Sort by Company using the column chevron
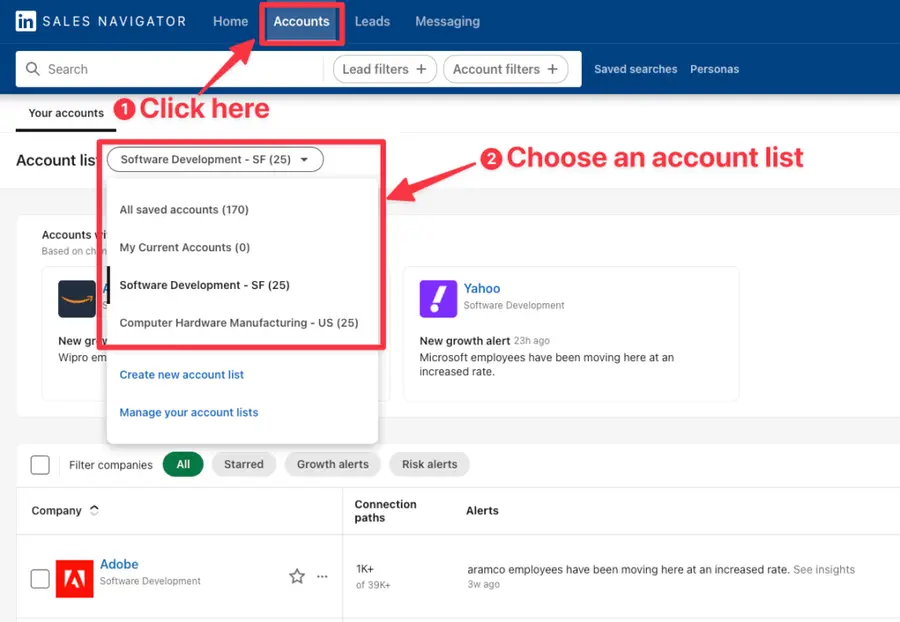The width and height of the screenshot is (900, 622). tap(93, 509)
